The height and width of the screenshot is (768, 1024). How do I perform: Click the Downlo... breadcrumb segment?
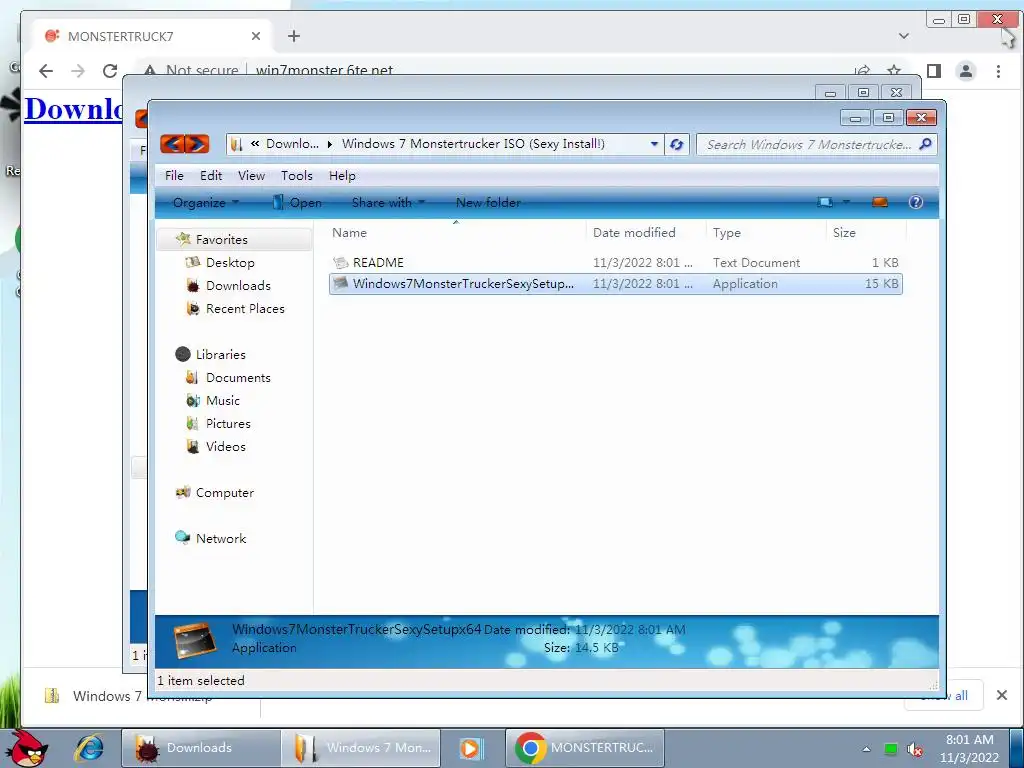click(x=292, y=144)
